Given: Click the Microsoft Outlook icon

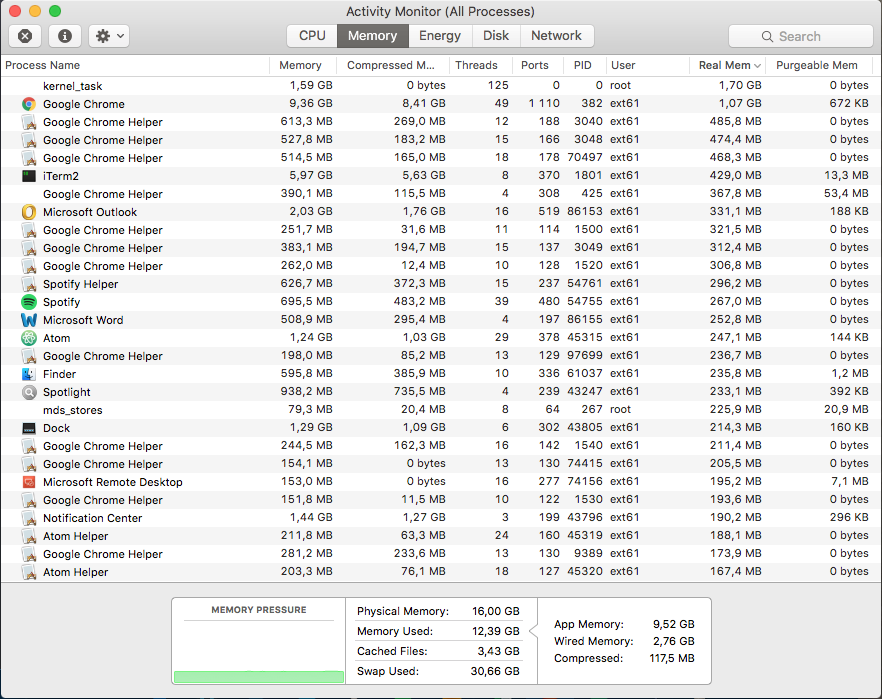Looking at the screenshot, I should point(29,212).
